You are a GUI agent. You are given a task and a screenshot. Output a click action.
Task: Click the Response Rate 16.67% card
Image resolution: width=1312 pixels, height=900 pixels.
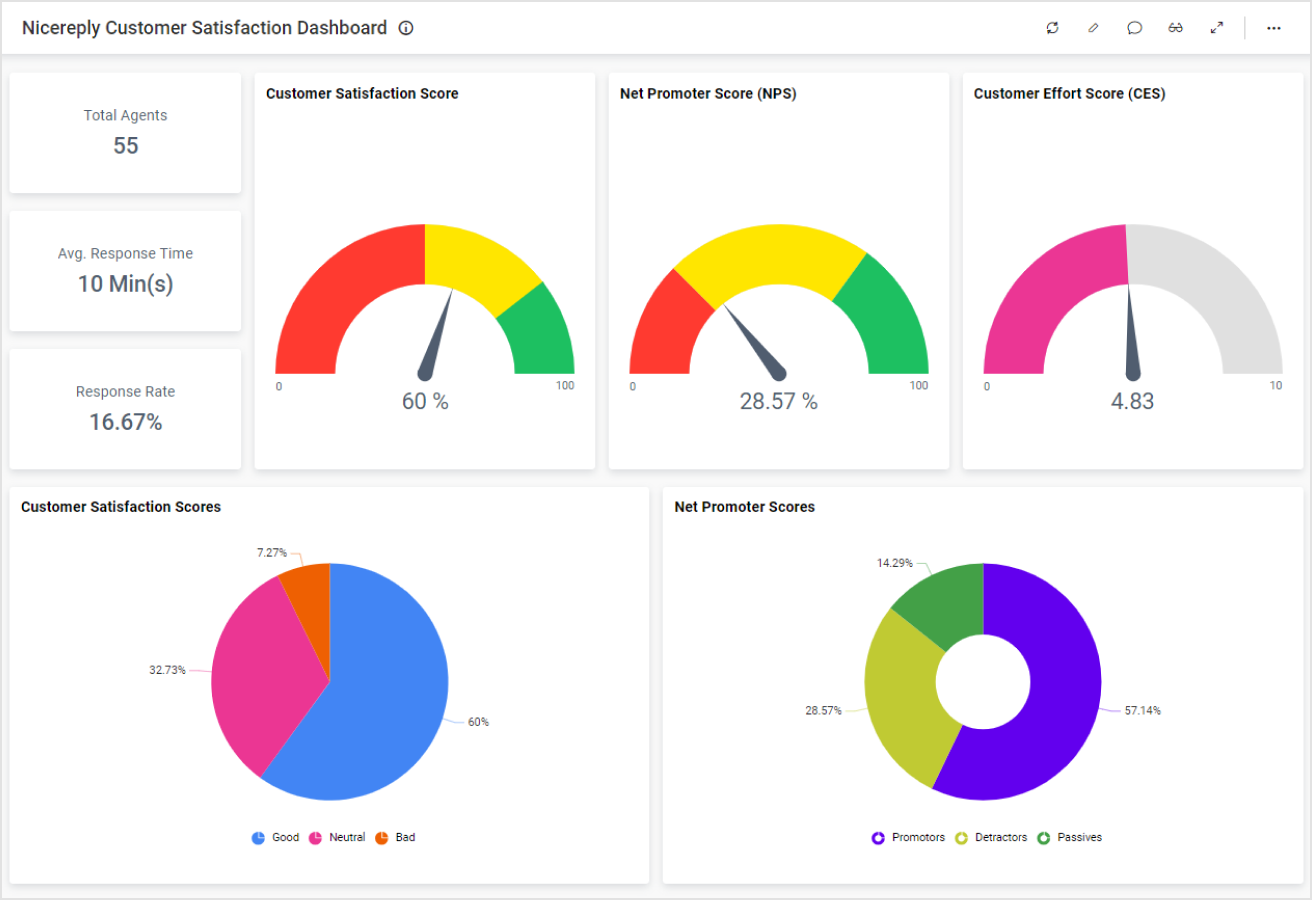point(125,408)
